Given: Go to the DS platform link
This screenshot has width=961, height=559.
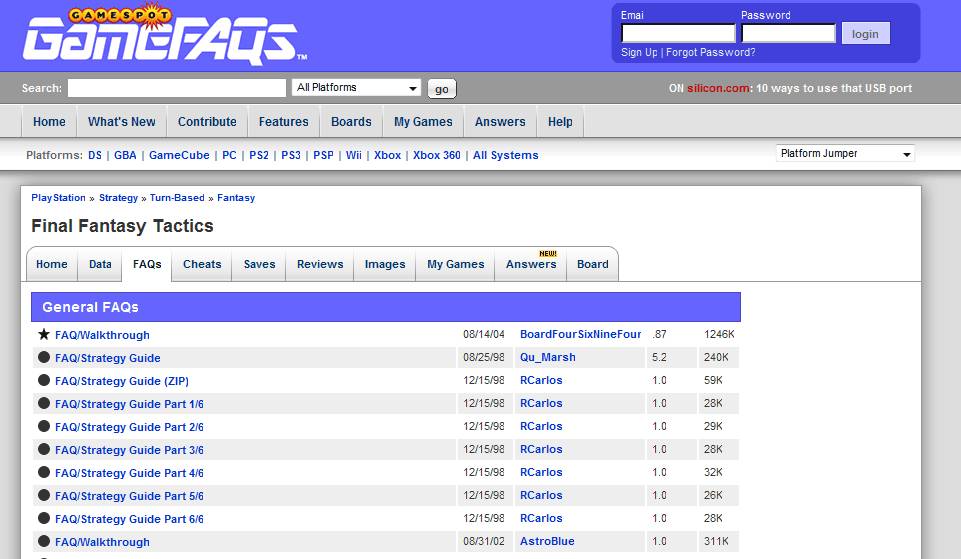Looking at the screenshot, I should 95,155.
